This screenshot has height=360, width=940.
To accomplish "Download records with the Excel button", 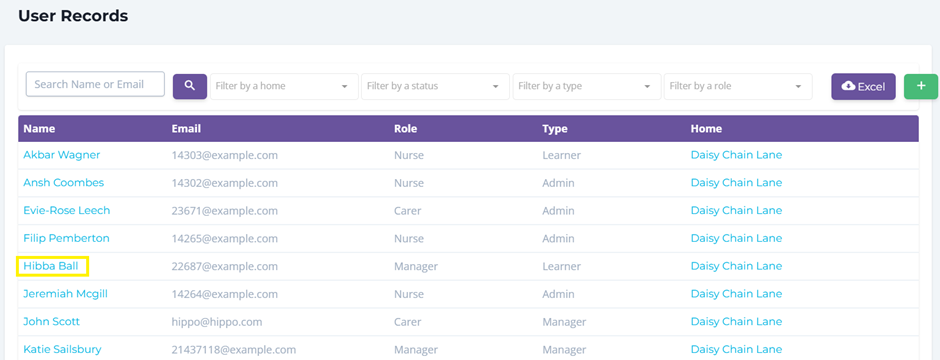I will pyautogui.click(x=863, y=86).
